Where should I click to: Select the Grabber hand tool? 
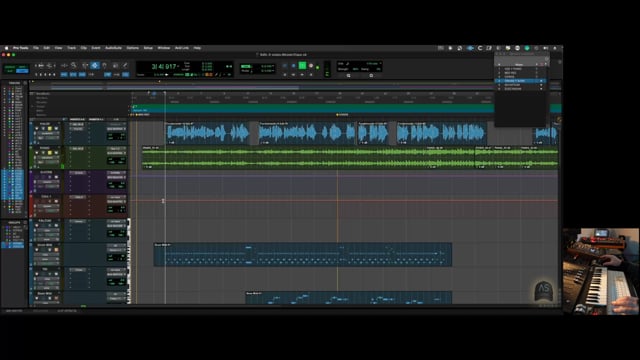coord(104,65)
